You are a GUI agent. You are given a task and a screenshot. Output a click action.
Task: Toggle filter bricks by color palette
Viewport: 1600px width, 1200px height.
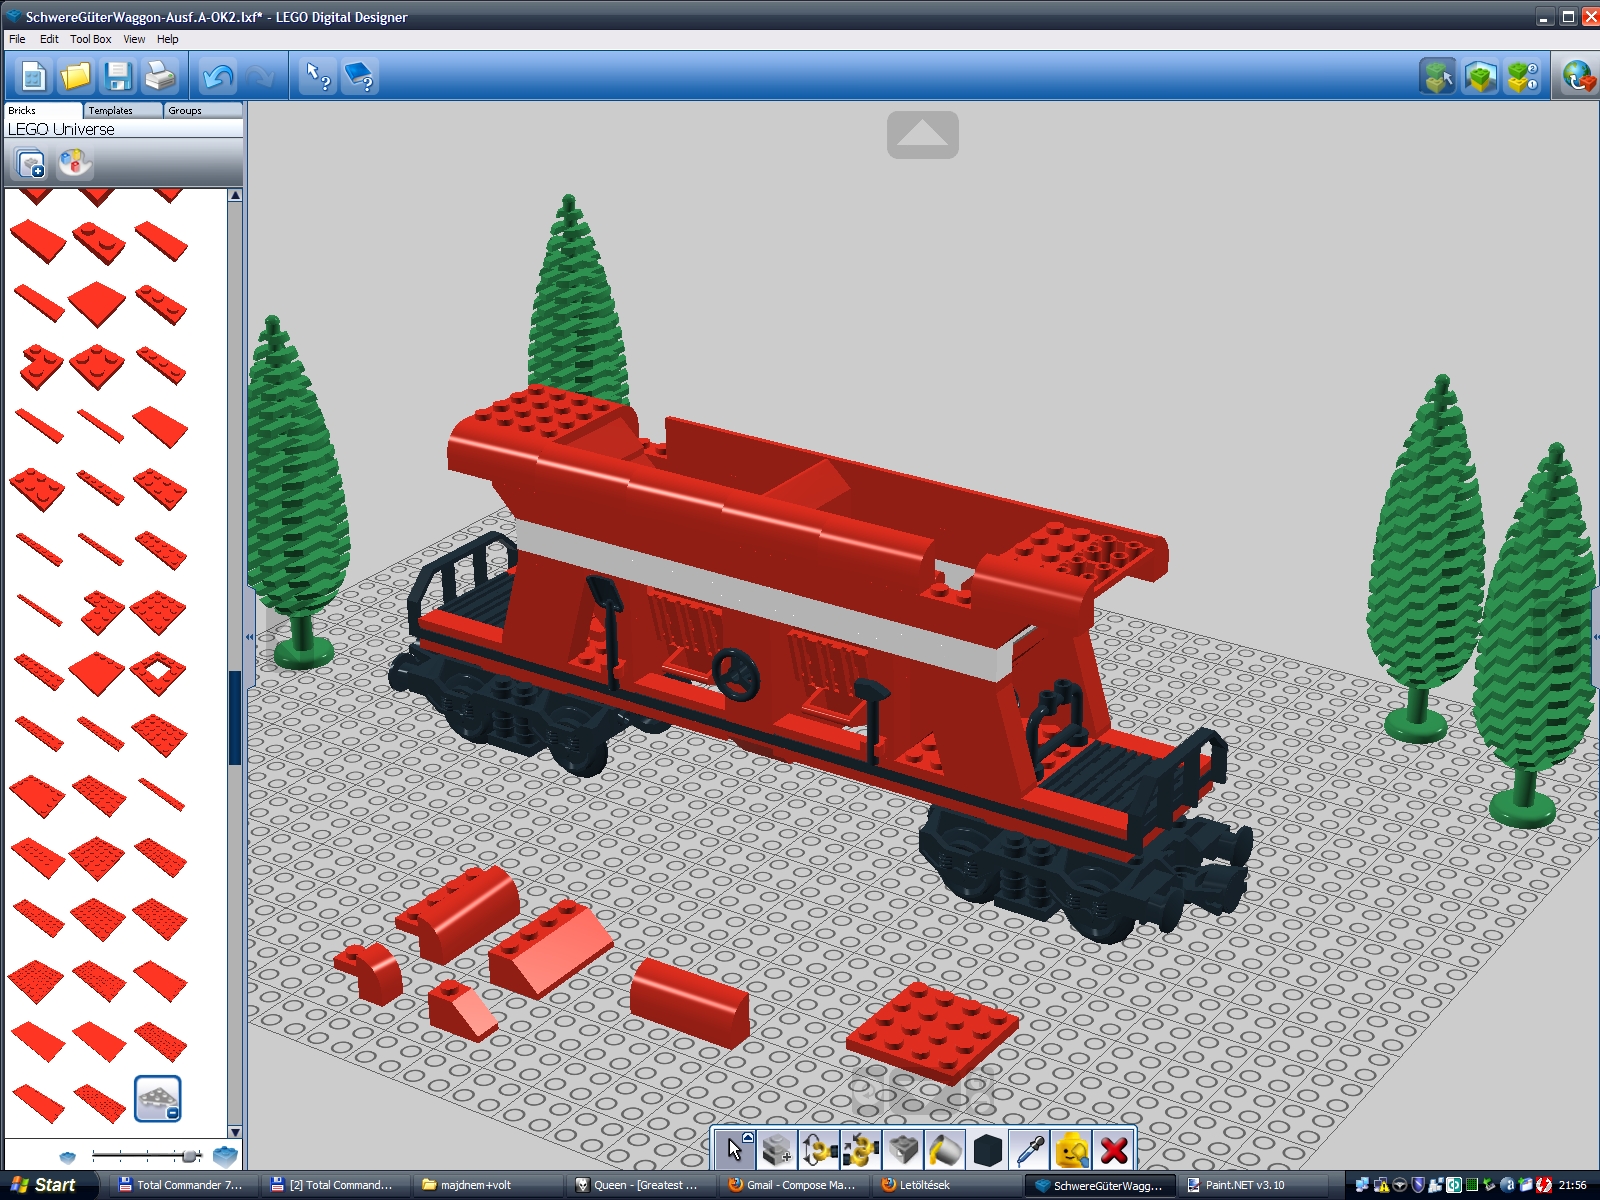coord(74,162)
